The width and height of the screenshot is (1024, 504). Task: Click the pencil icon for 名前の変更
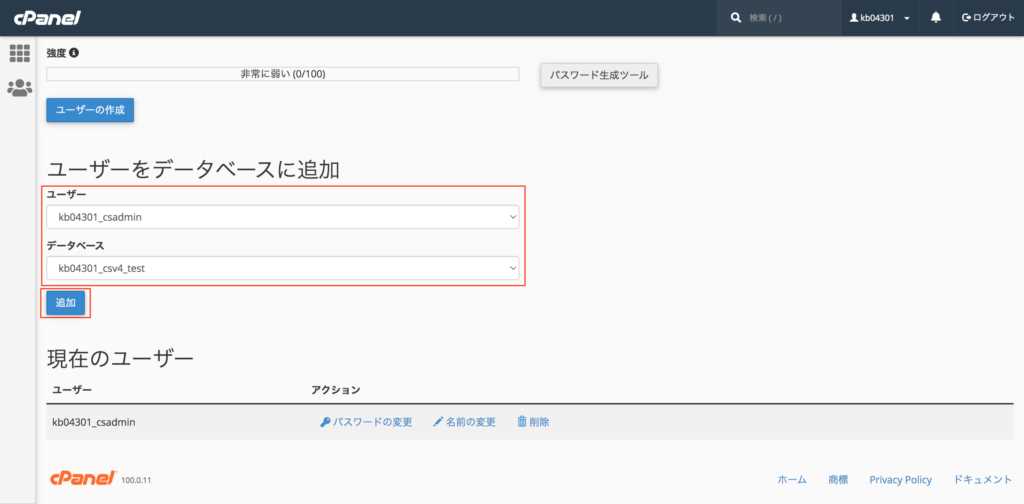[437, 422]
